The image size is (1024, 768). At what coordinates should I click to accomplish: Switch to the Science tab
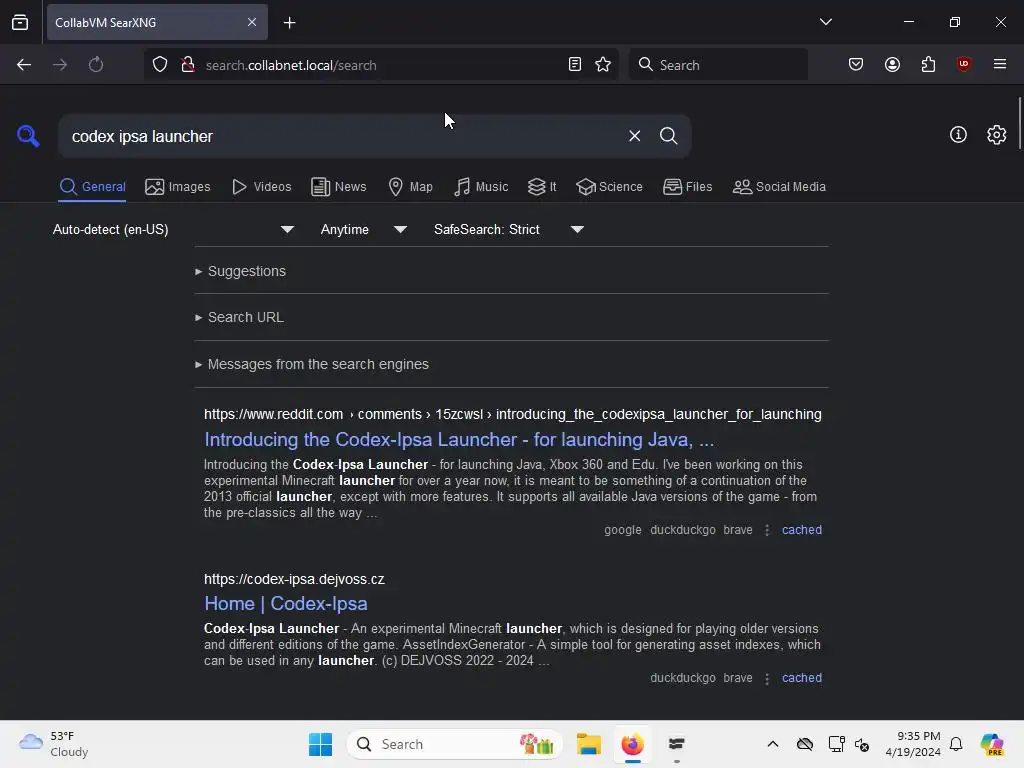click(609, 187)
